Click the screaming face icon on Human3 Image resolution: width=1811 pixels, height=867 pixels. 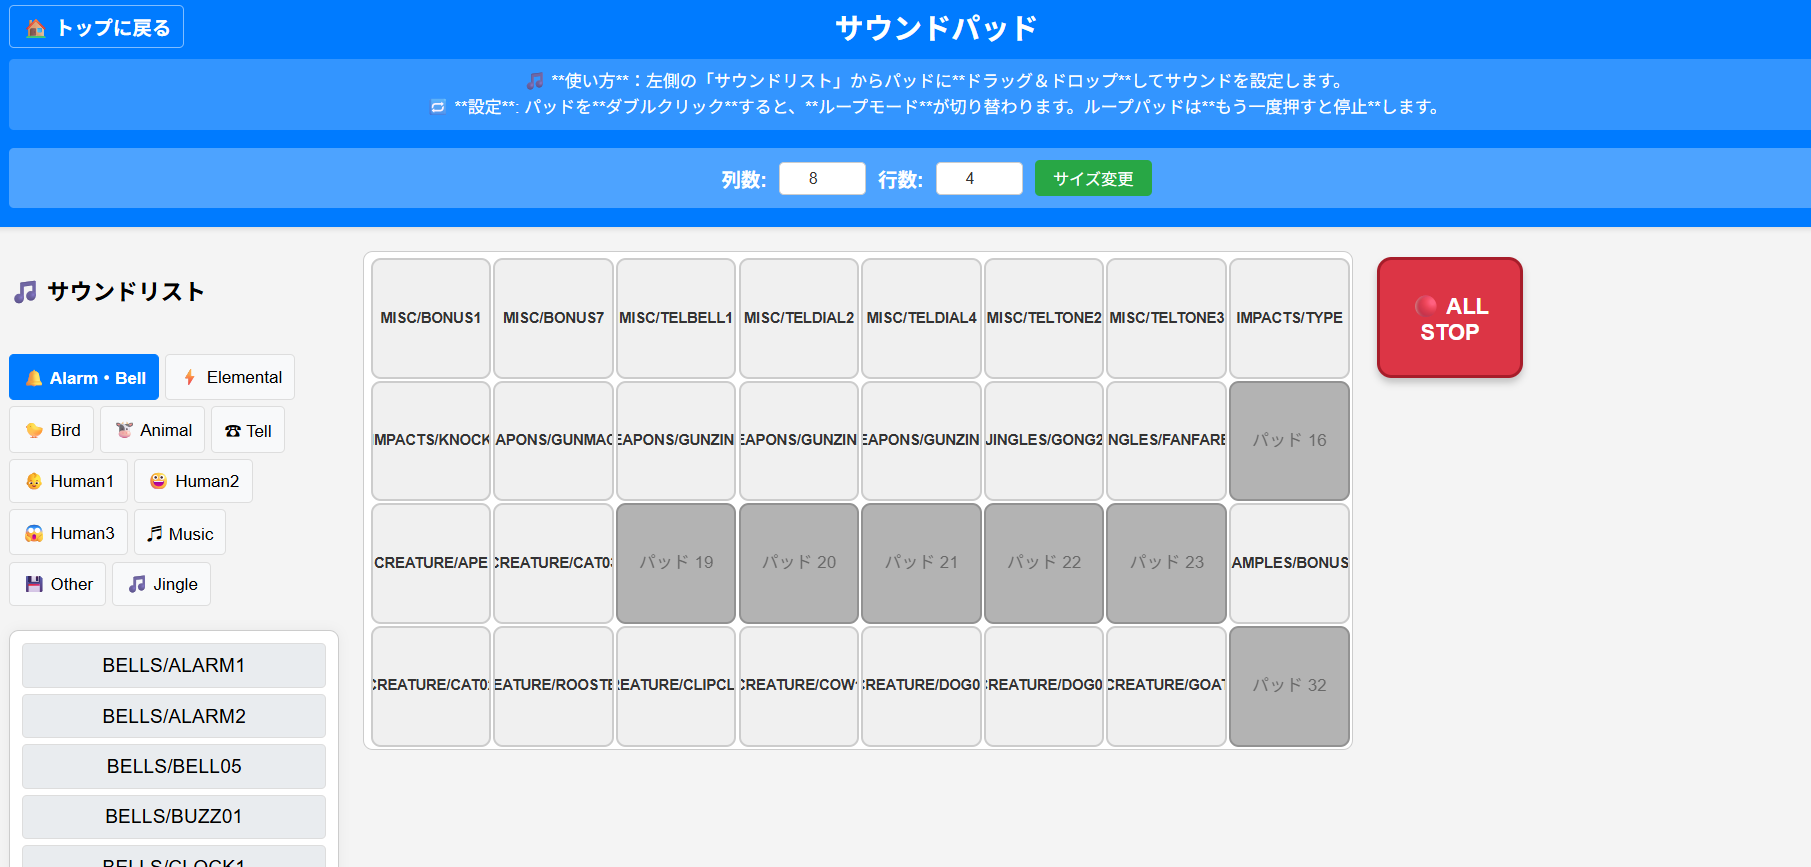tap(34, 533)
